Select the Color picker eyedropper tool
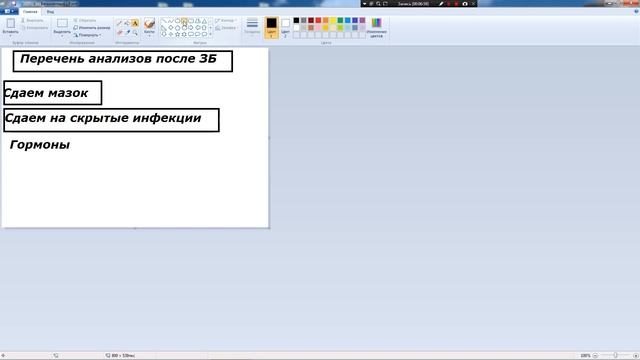This screenshot has width=640, height=360. point(127,32)
